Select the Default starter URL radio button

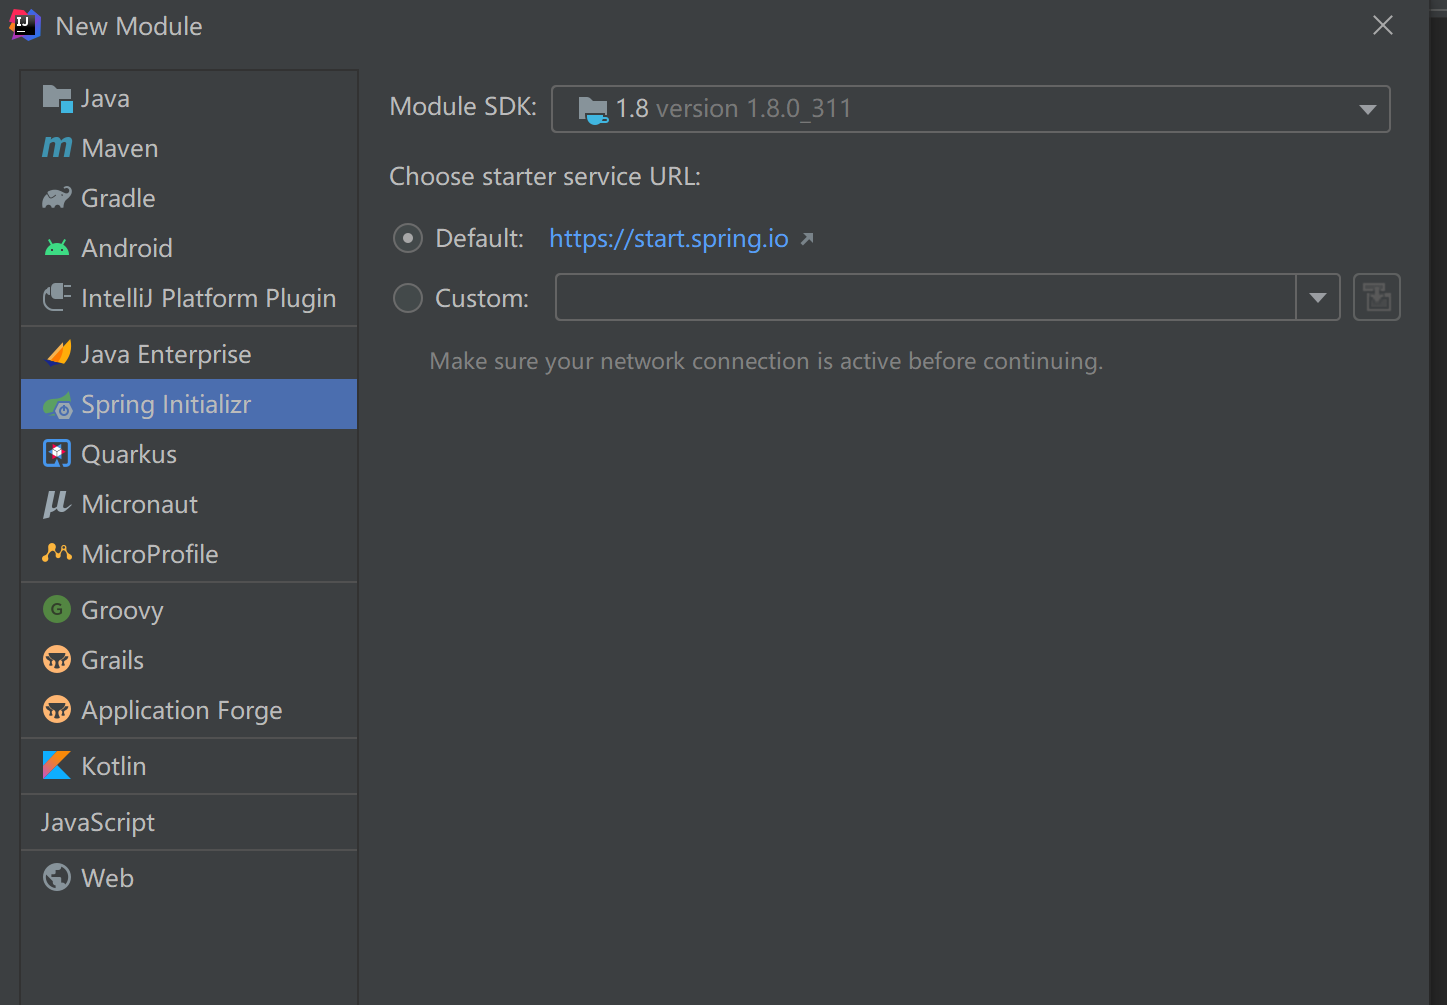(x=408, y=238)
